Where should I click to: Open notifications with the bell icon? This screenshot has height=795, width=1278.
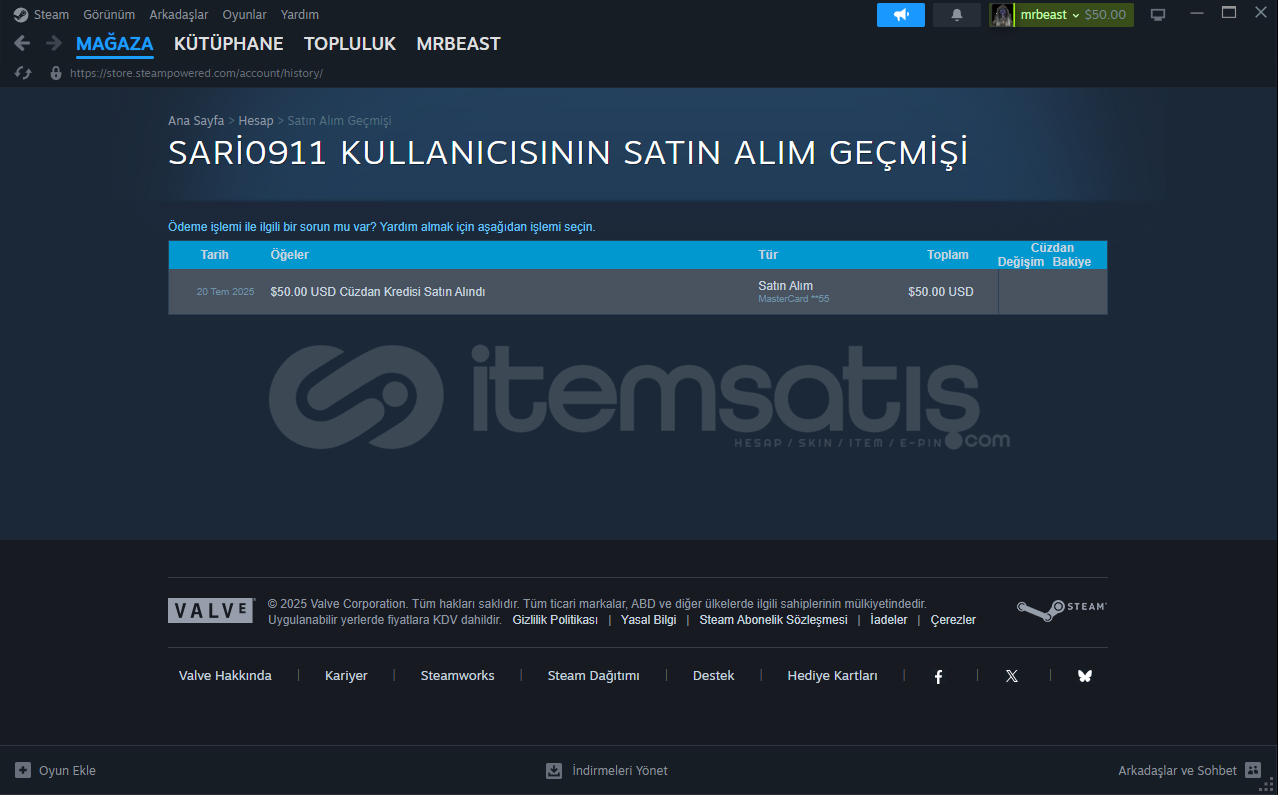(957, 15)
